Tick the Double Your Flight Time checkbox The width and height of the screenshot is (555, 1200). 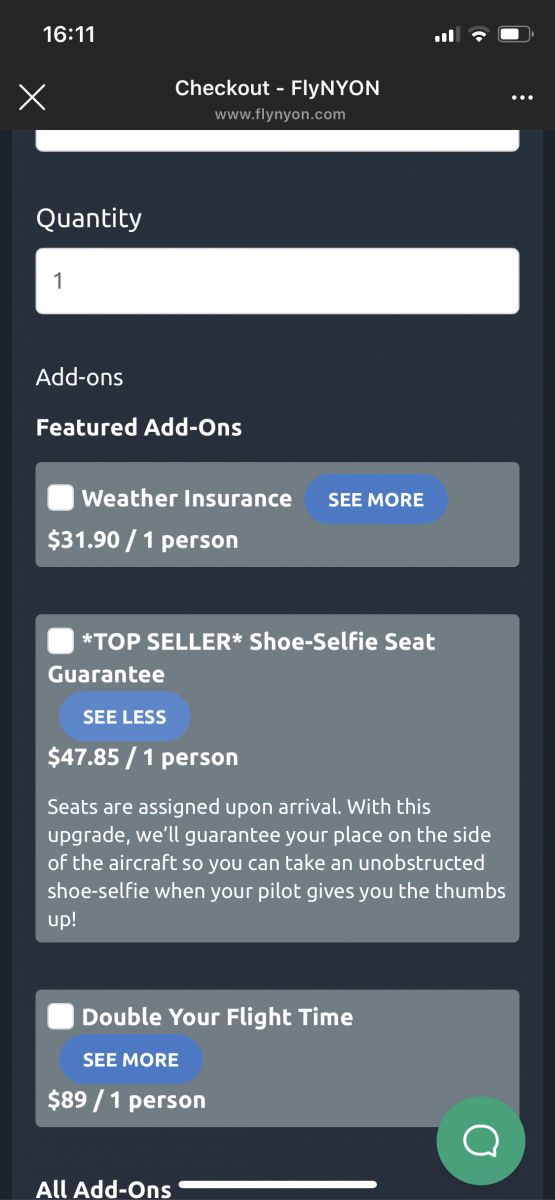tap(61, 1016)
